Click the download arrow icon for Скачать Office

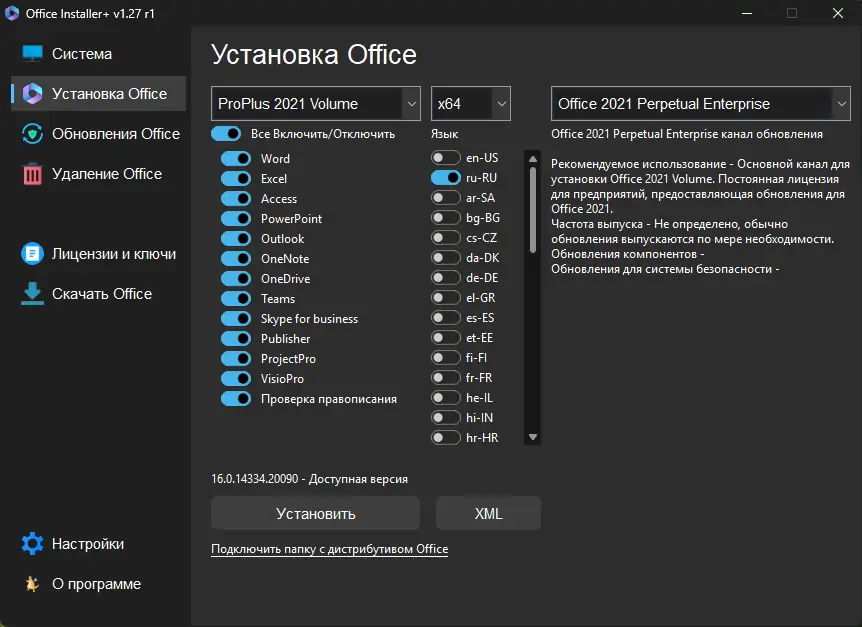click(x=33, y=294)
